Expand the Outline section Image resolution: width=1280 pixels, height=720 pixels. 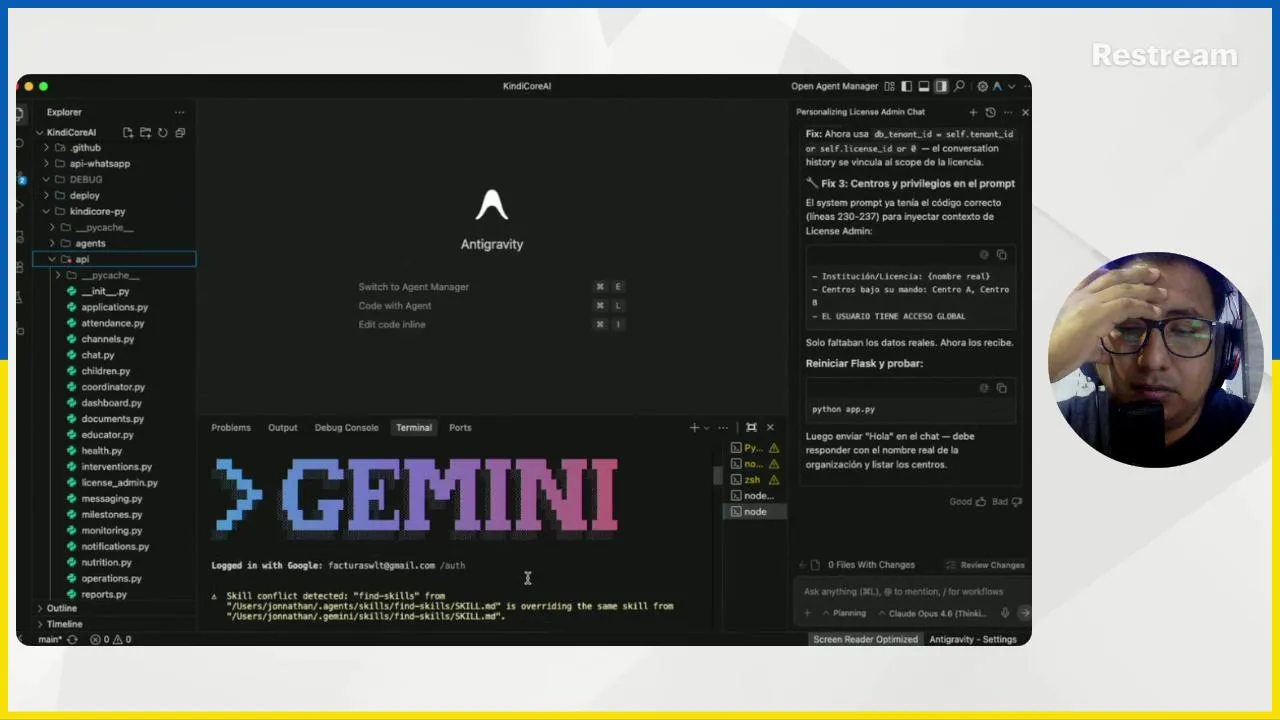(61, 608)
